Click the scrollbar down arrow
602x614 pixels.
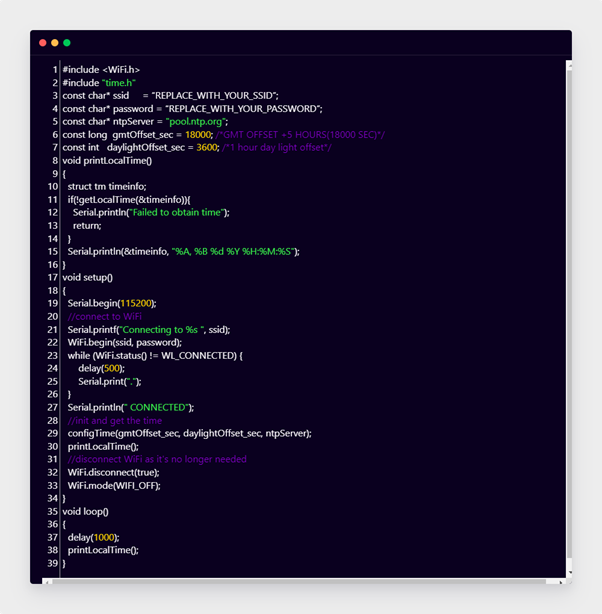click(569, 573)
